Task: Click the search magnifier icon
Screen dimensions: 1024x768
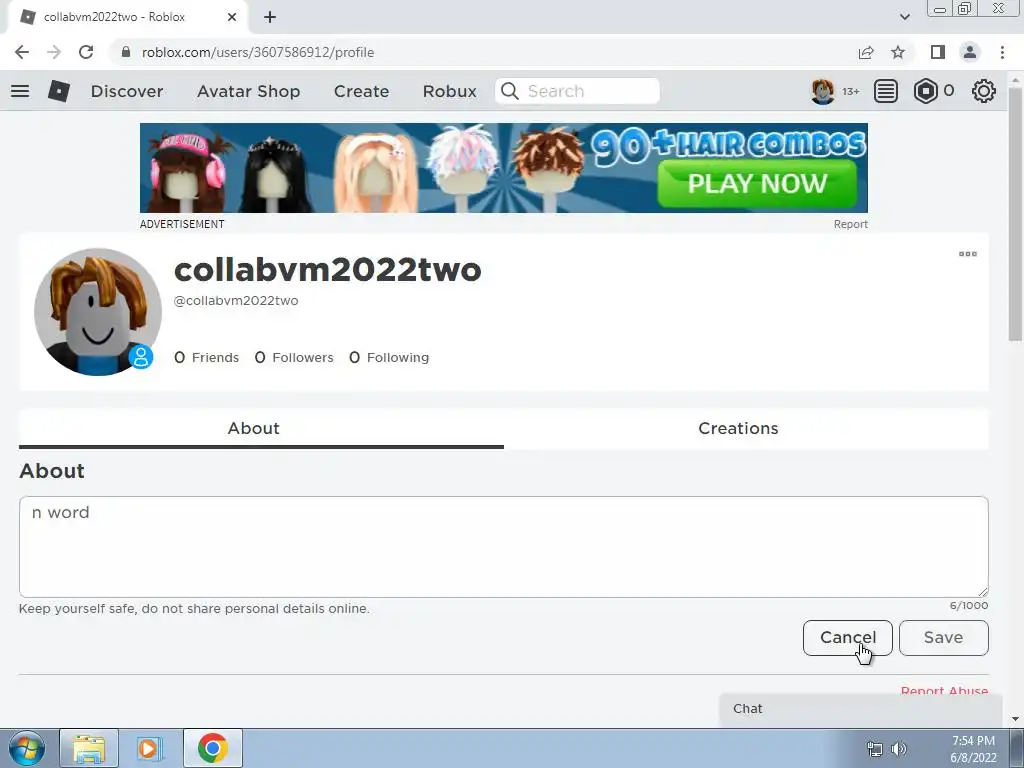Action: click(x=510, y=91)
